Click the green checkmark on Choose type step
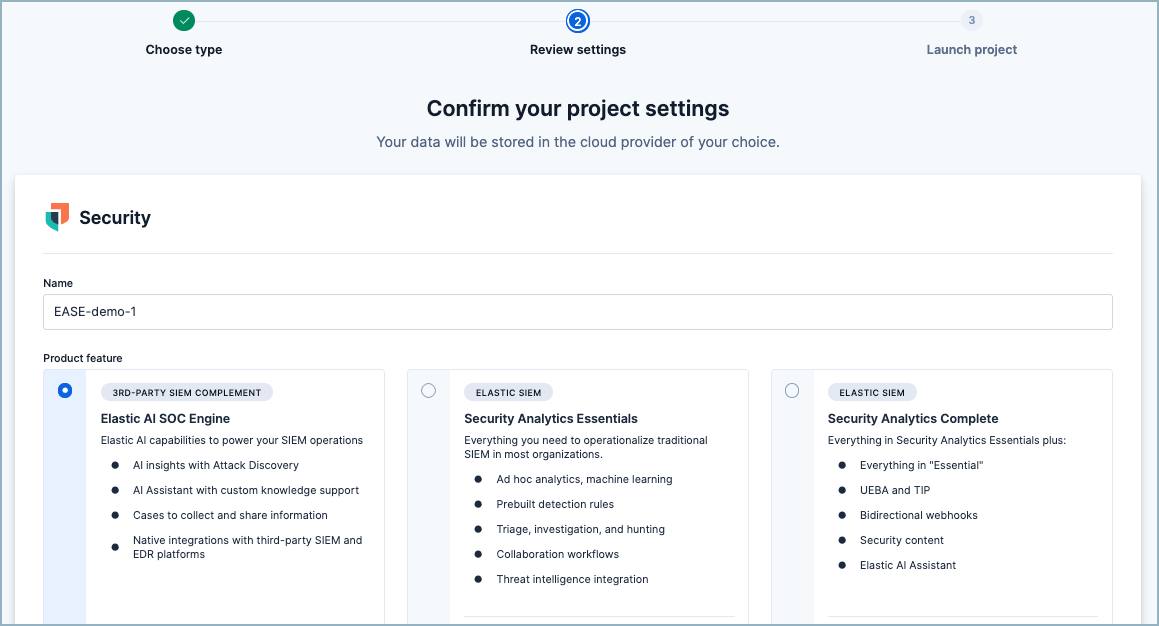 [183, 20]
